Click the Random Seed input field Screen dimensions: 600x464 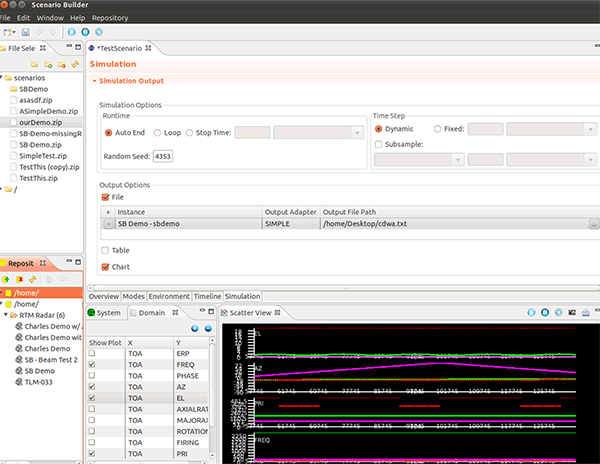point(164,156)
